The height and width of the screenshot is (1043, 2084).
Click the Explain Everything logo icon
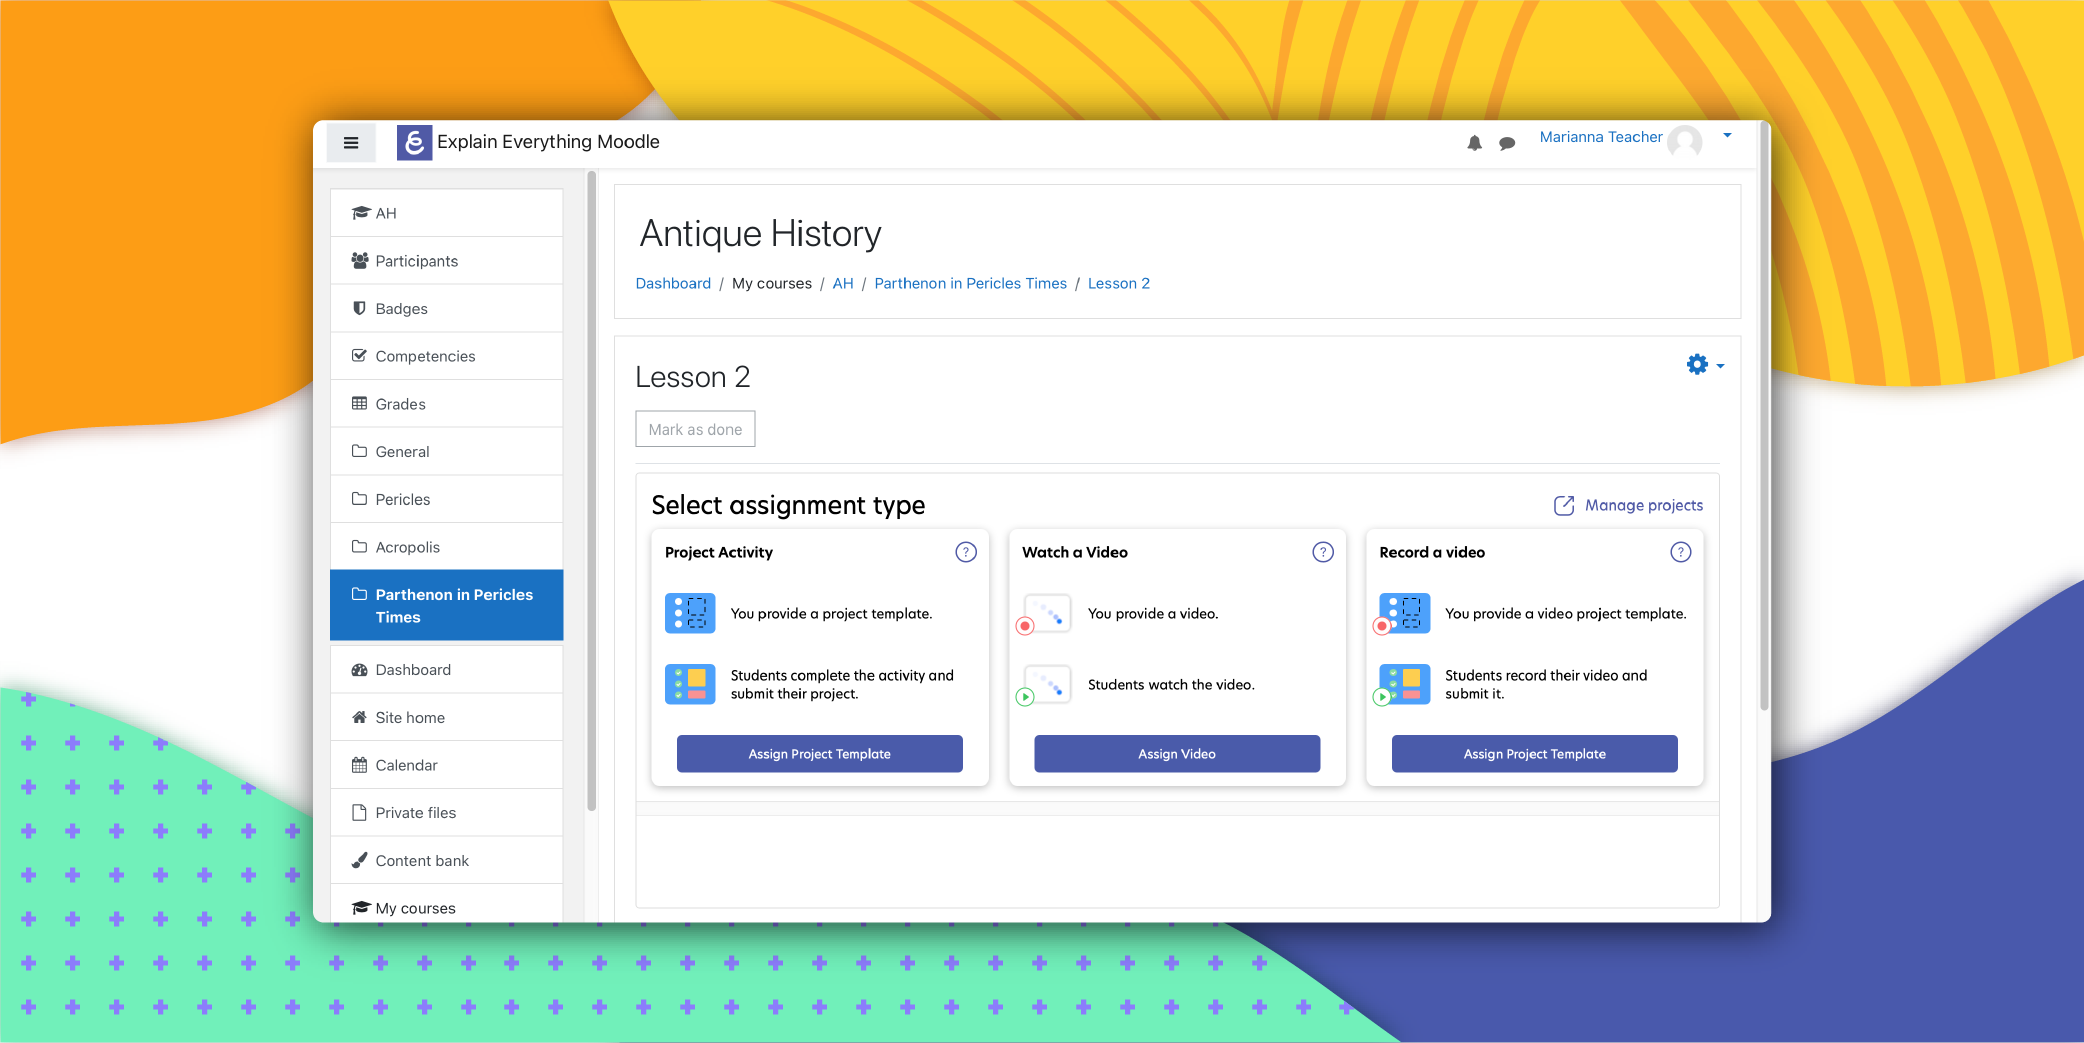(414, 142)
